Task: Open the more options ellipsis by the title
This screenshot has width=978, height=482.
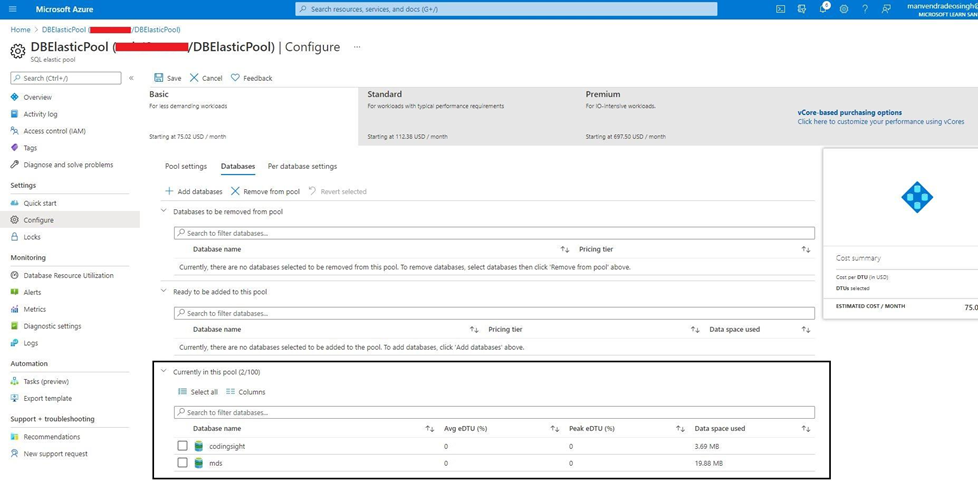Action: click(357, 47)
